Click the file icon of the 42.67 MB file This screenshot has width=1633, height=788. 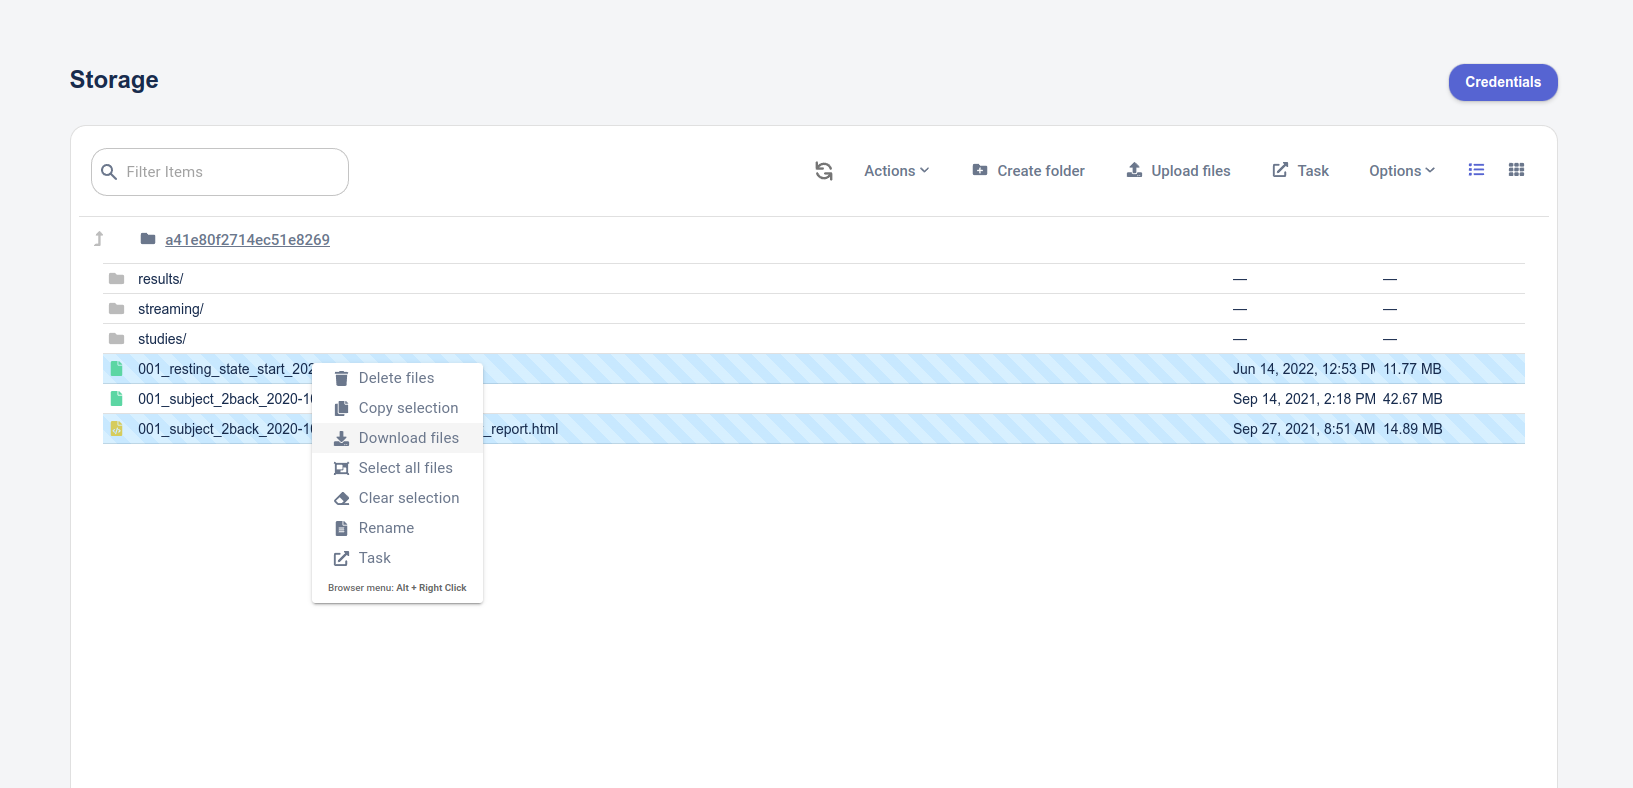[116, 399]
